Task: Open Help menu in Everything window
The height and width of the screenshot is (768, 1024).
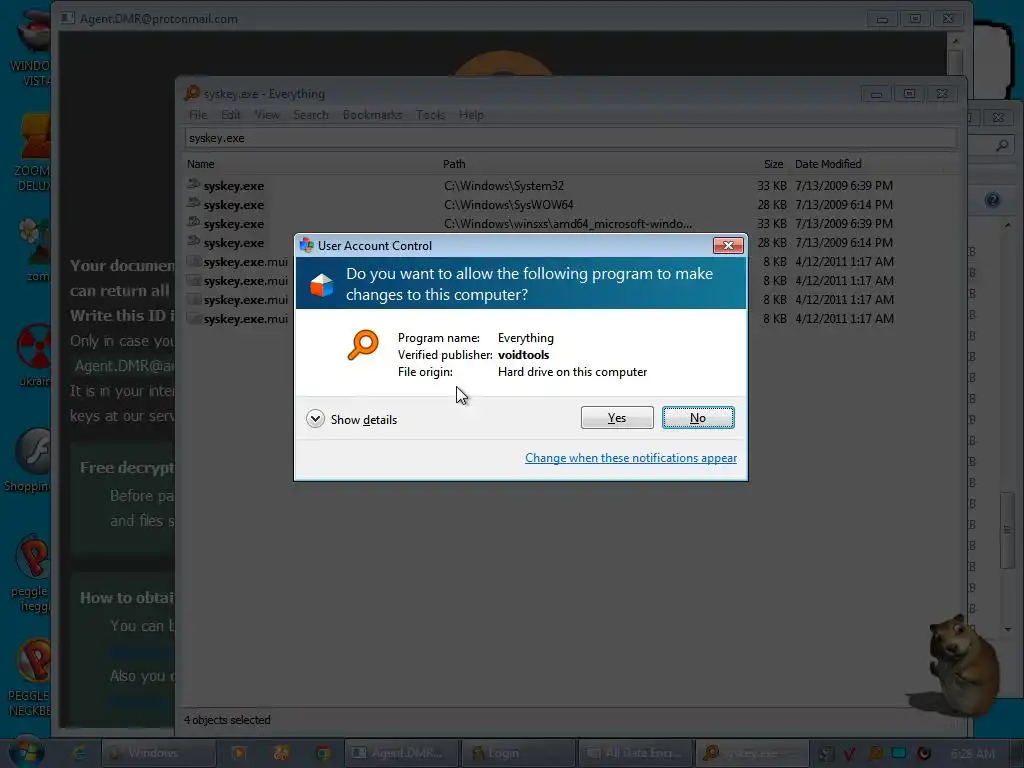Action: [471, 115]
